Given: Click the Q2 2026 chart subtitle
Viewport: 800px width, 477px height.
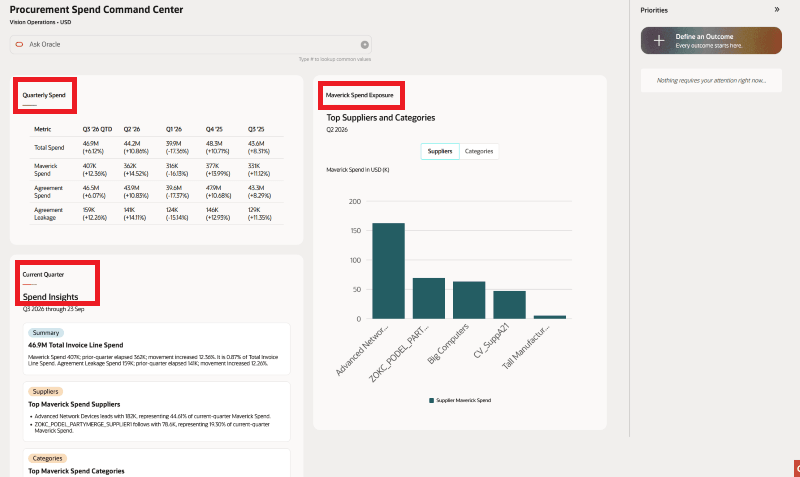Looking at the screenshot, I should click(337, 130).
